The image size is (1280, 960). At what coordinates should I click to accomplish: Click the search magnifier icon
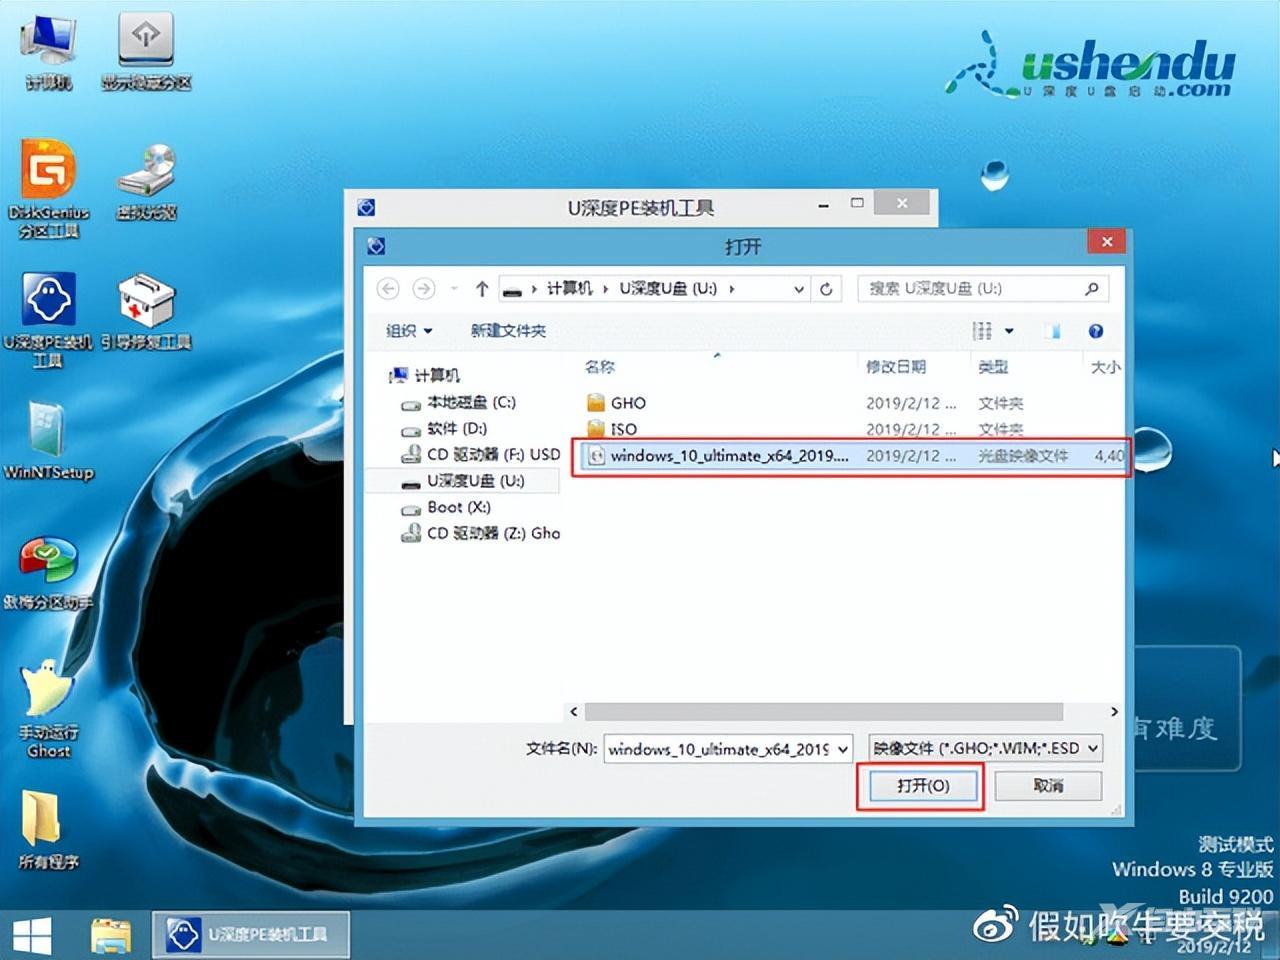tap(1092, 289)
